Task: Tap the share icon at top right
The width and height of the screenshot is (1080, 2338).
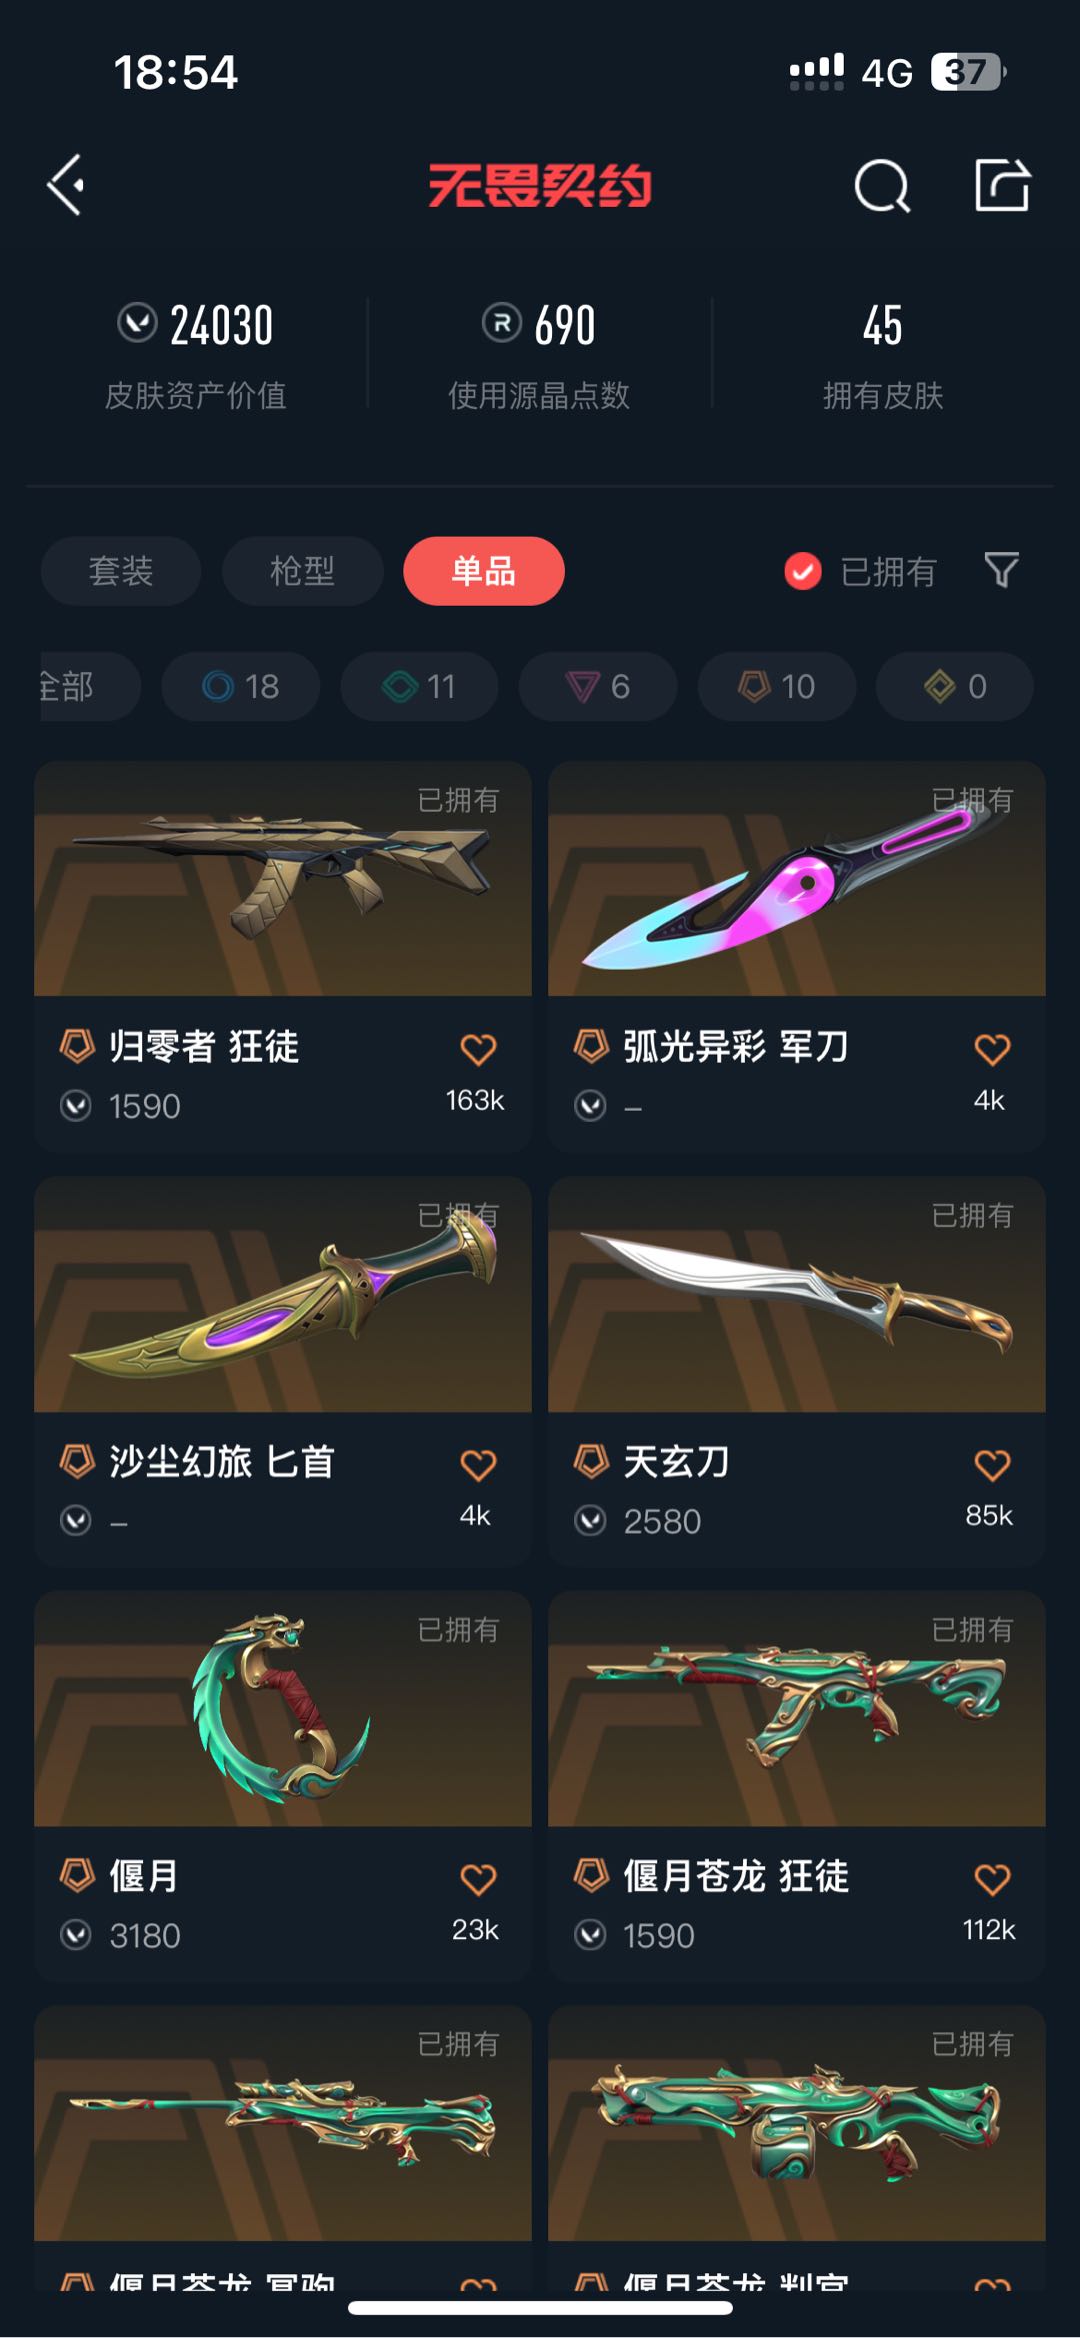Action: coord(1002,185)
